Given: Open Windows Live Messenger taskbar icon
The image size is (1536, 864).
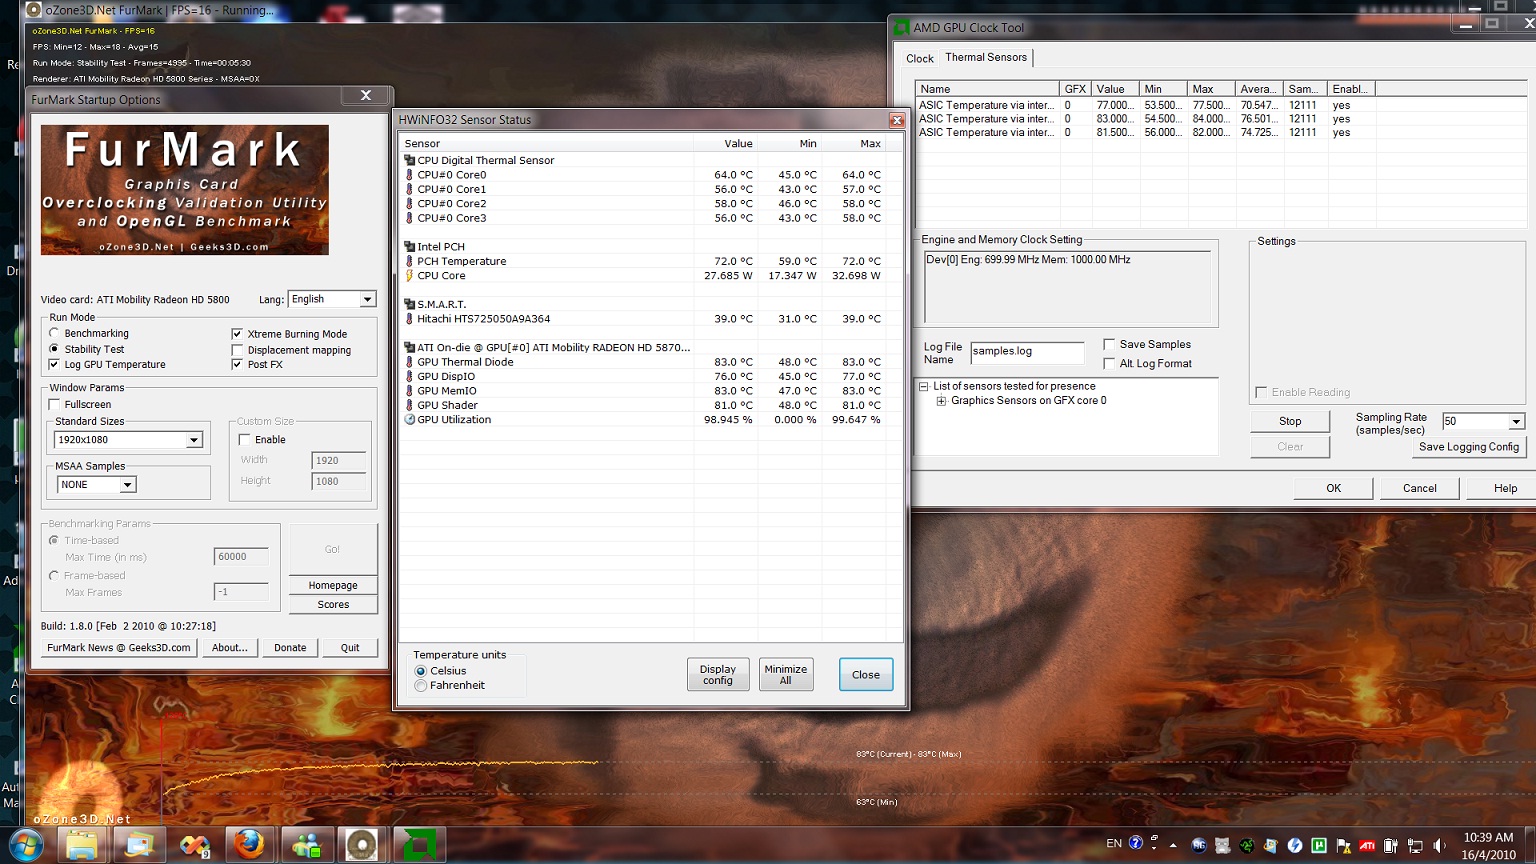Looking at the screenshot, I should pos(306,846).
